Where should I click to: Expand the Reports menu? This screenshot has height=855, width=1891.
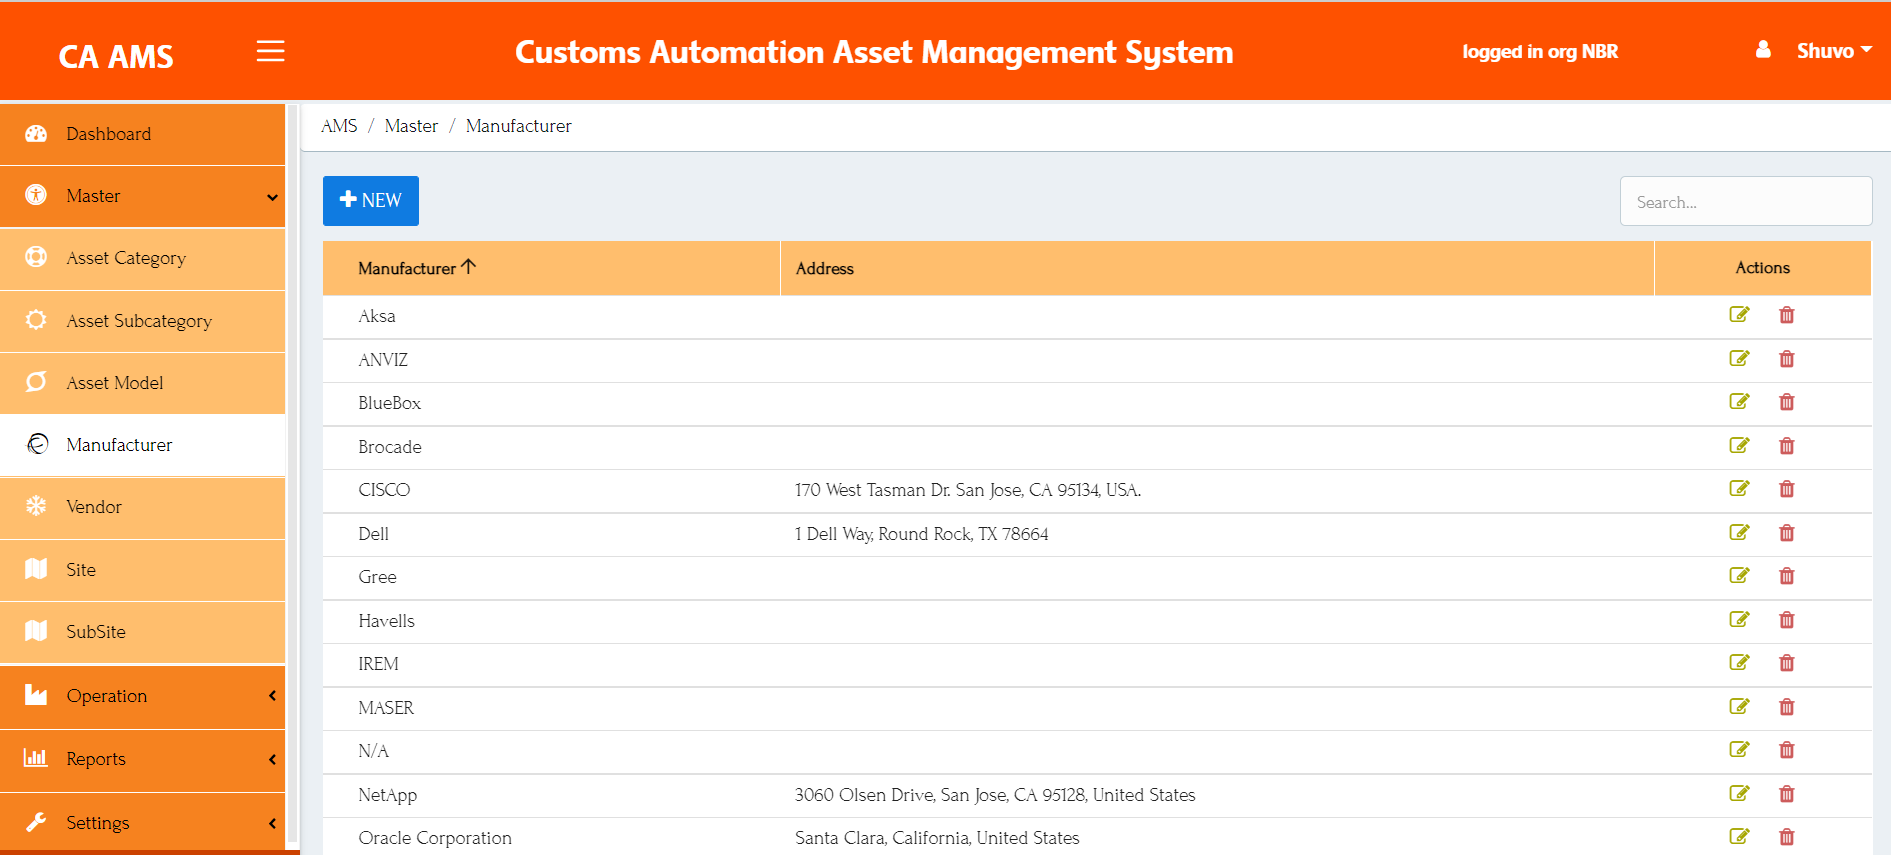(143, 760)
